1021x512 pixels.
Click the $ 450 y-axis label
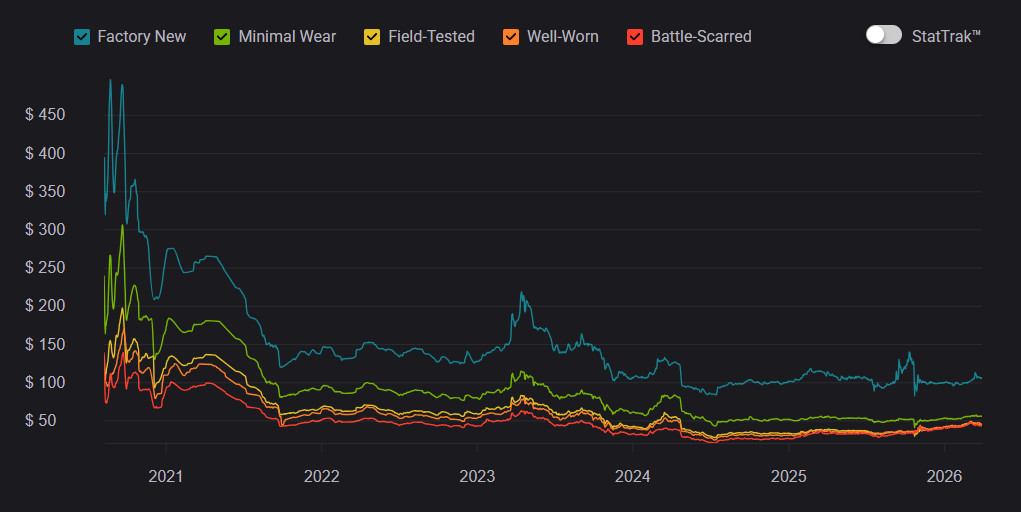(x=45, y=115)
